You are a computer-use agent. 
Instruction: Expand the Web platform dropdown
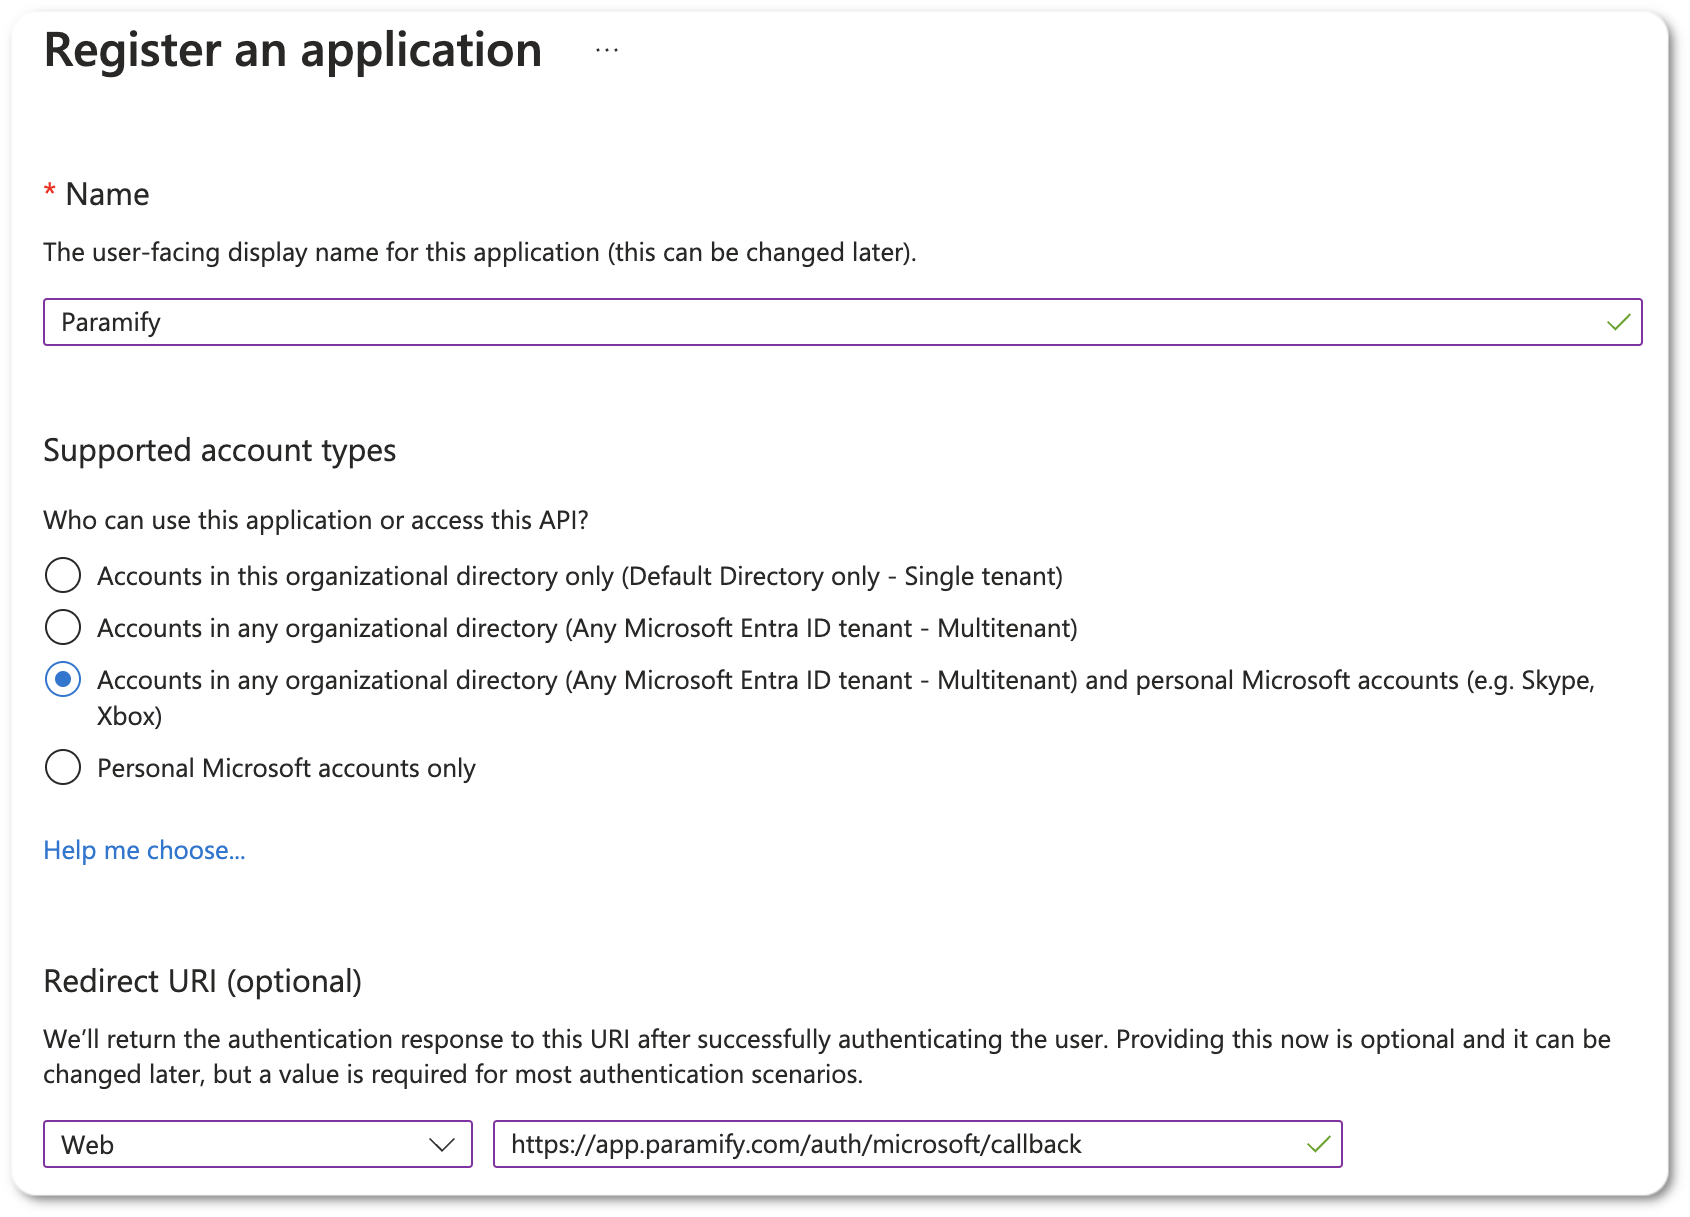pos(258,1144)
